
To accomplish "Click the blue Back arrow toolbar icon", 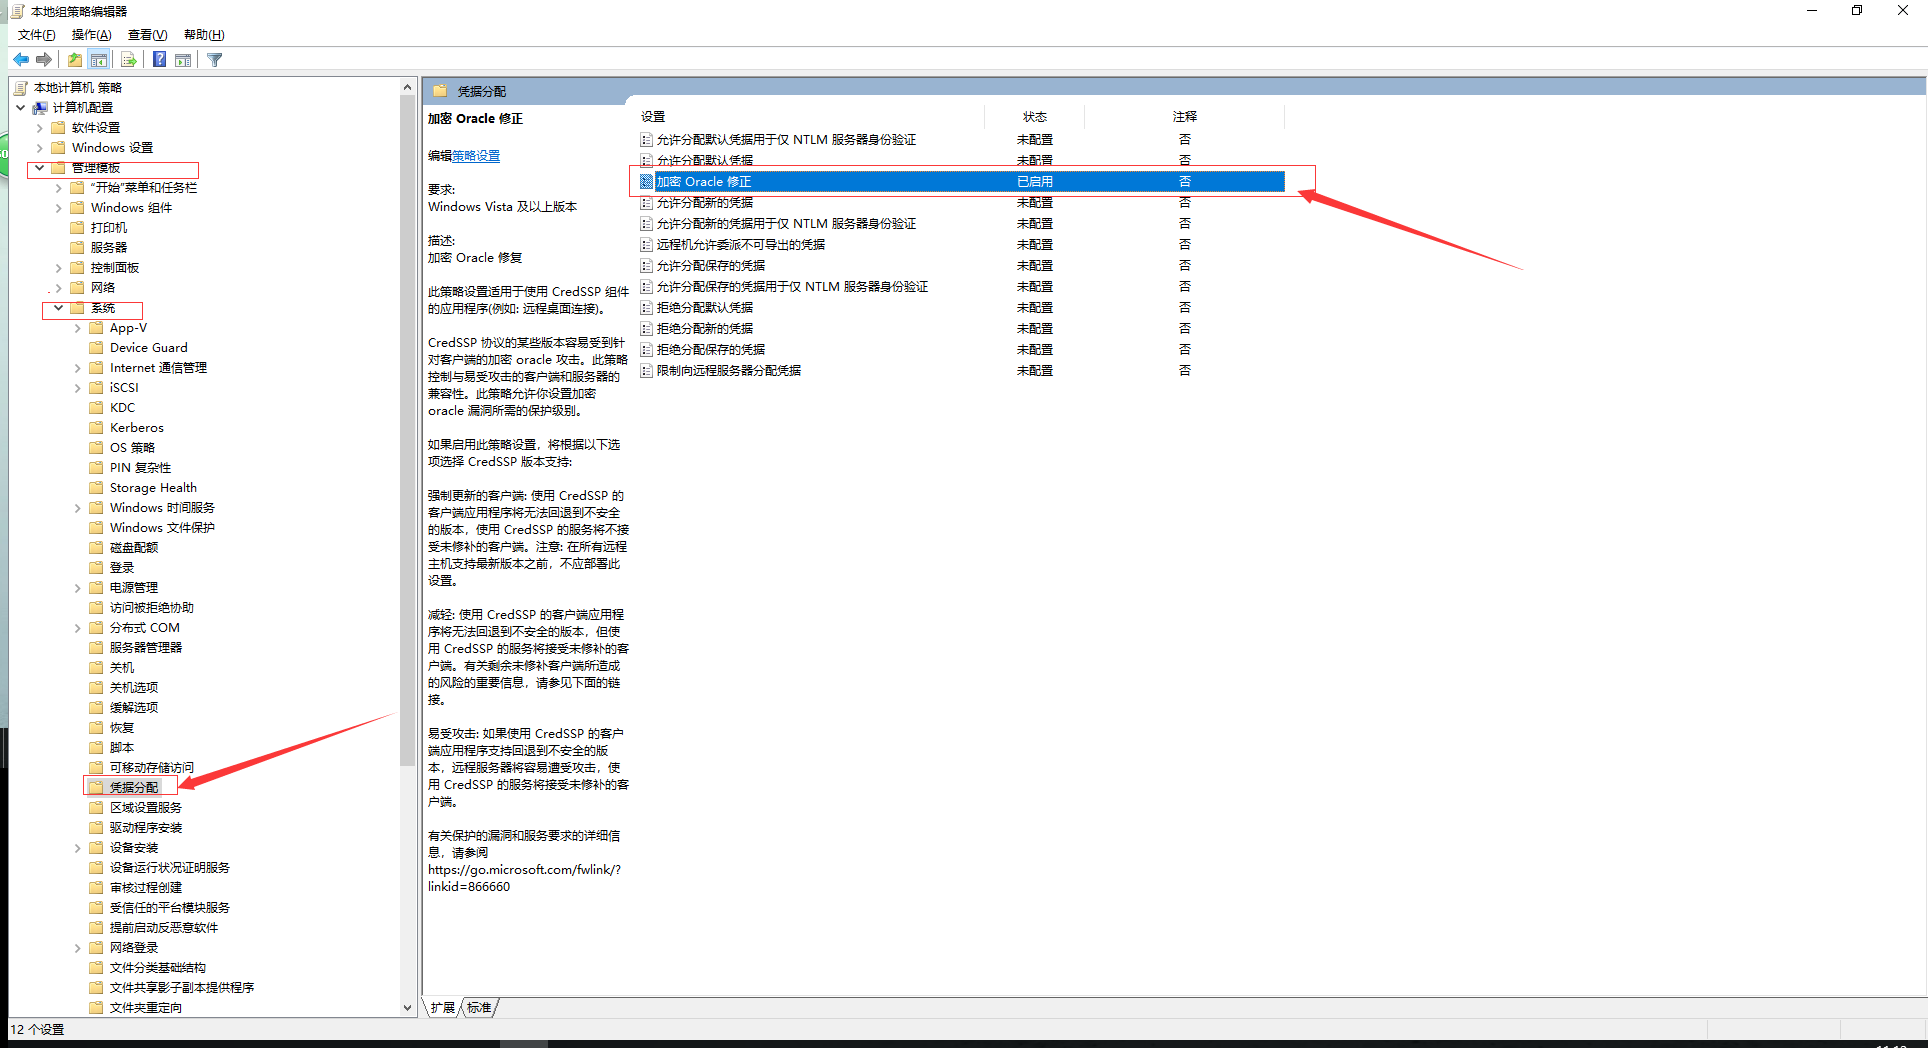I will click(x=21, y=60).
